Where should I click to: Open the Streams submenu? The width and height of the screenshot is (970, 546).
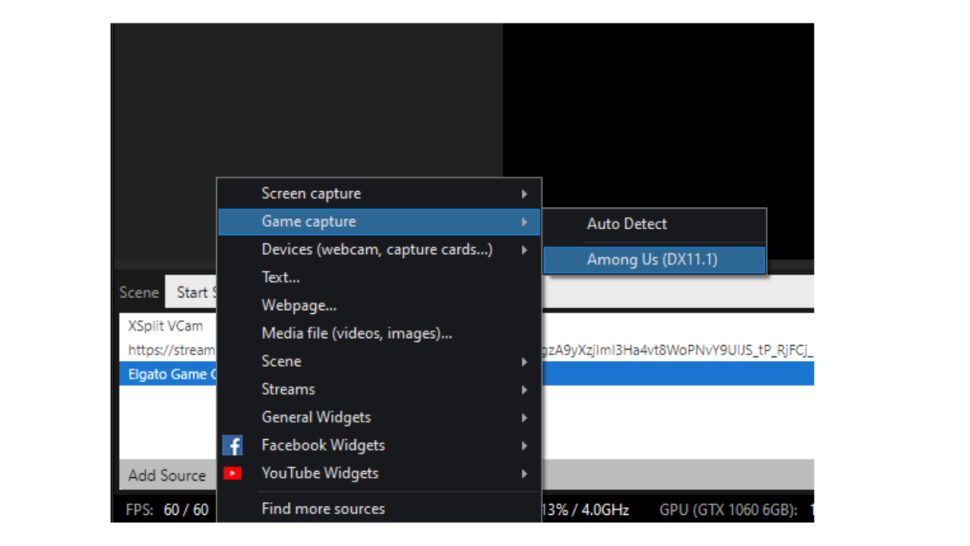[379, 389]
